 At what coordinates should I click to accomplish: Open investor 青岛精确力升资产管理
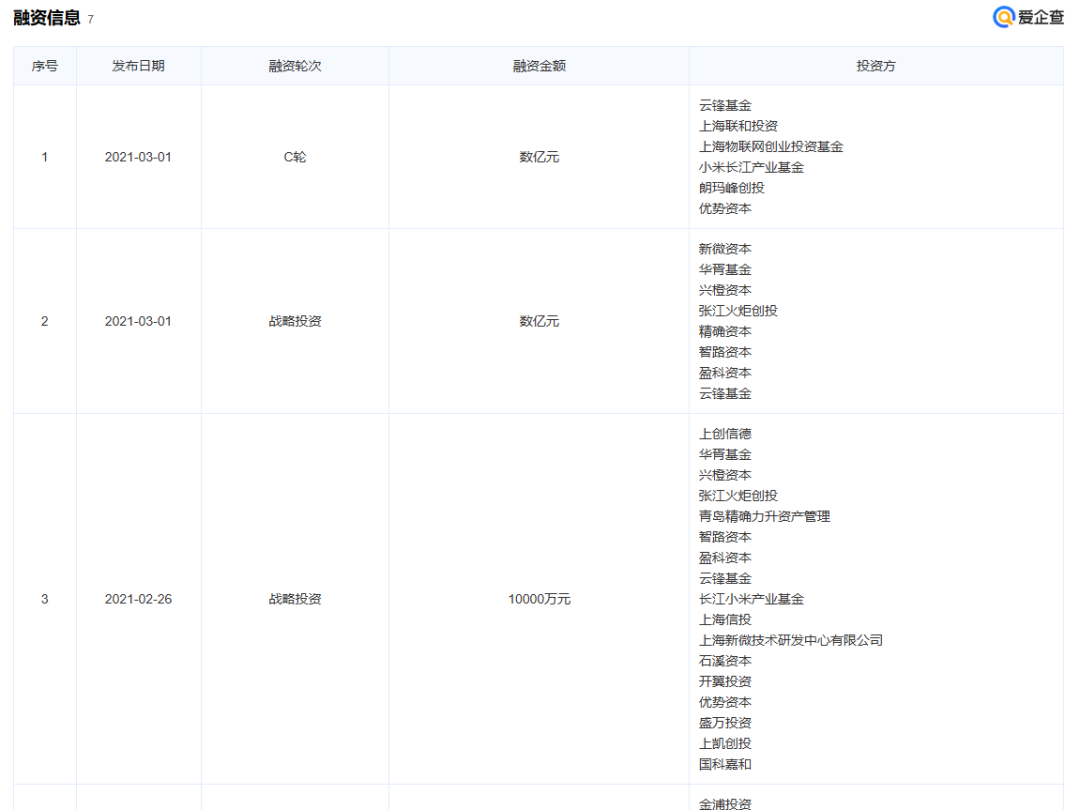coord(765,517)
